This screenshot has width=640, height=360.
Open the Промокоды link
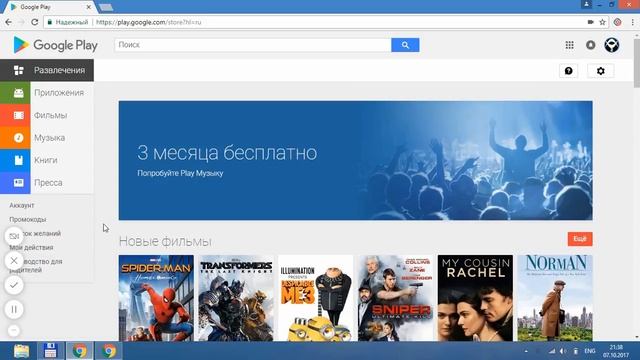tap(28, 219)
